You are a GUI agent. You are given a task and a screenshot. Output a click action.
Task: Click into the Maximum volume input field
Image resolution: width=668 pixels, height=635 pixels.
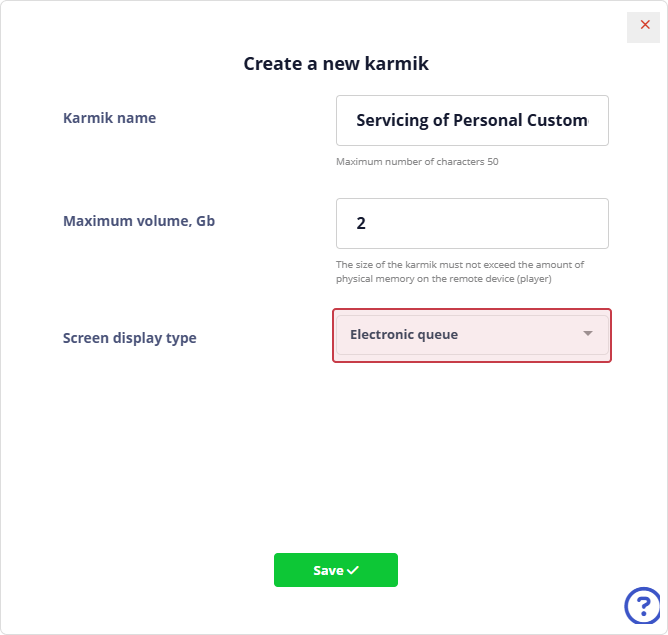(x=472, y=223)
